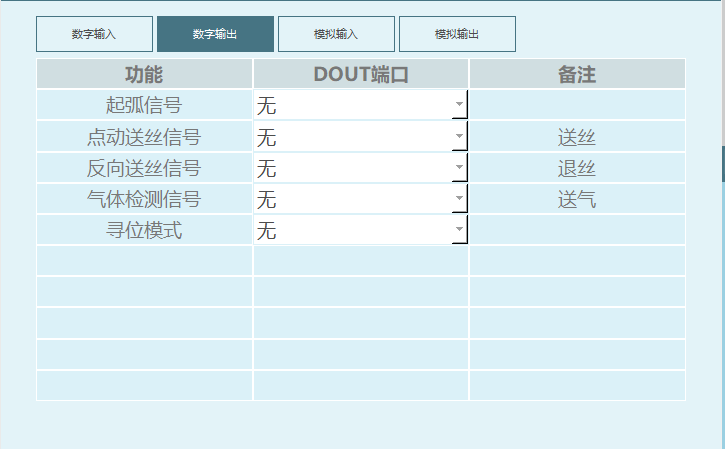Image resolution: width=725 pixels, height=449 pixels.
Task: Click the 送气 remark cell
Action: click(577, 199)
